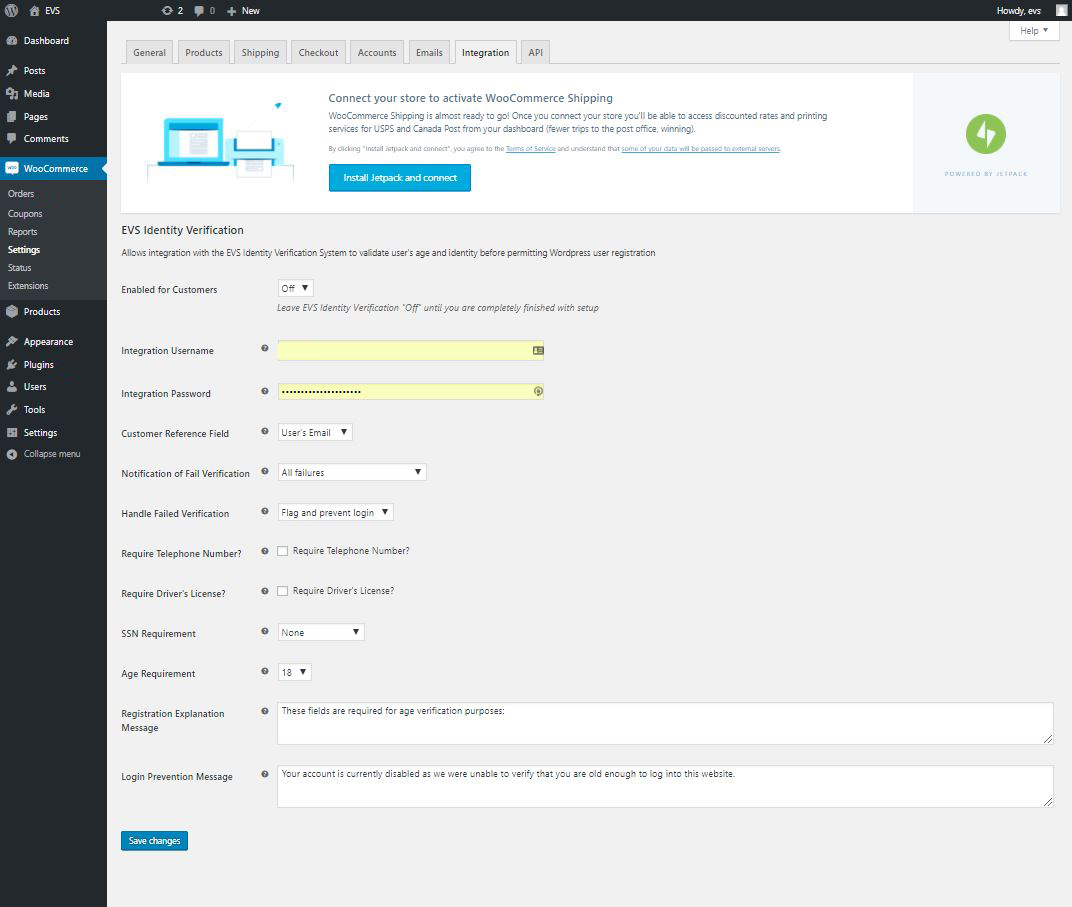Open WooCommerce Reports submenu
Screen dimensions: 1072x907
(x=23, y=232)
